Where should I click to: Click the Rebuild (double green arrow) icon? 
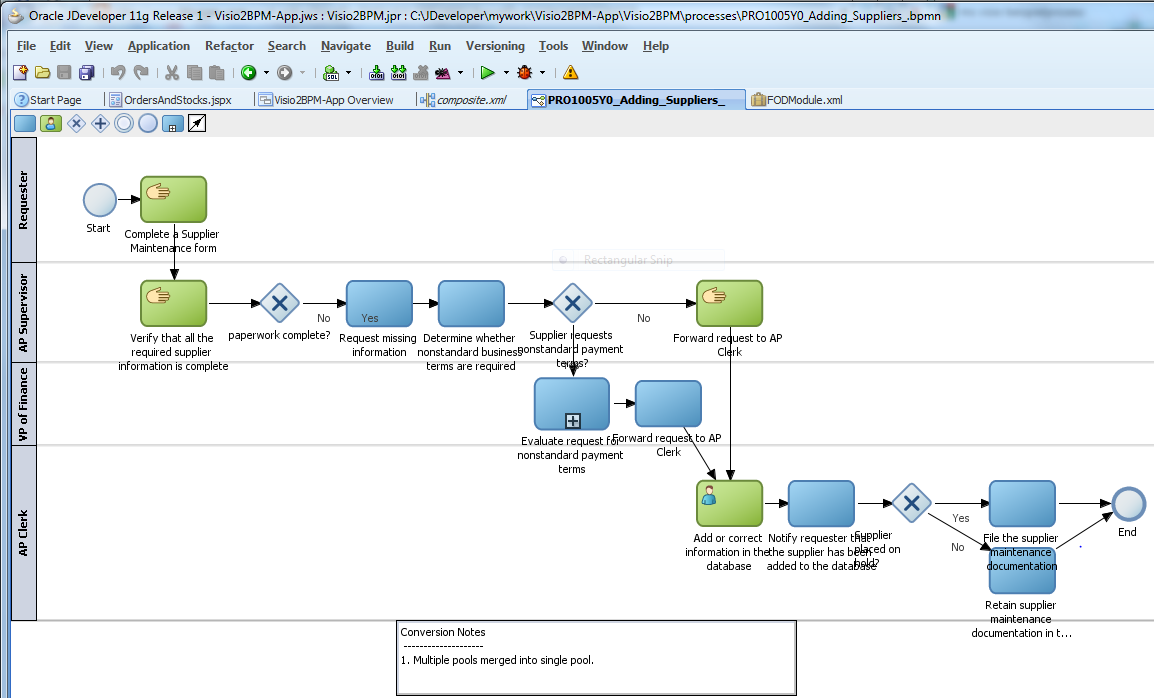coord(399,72)
